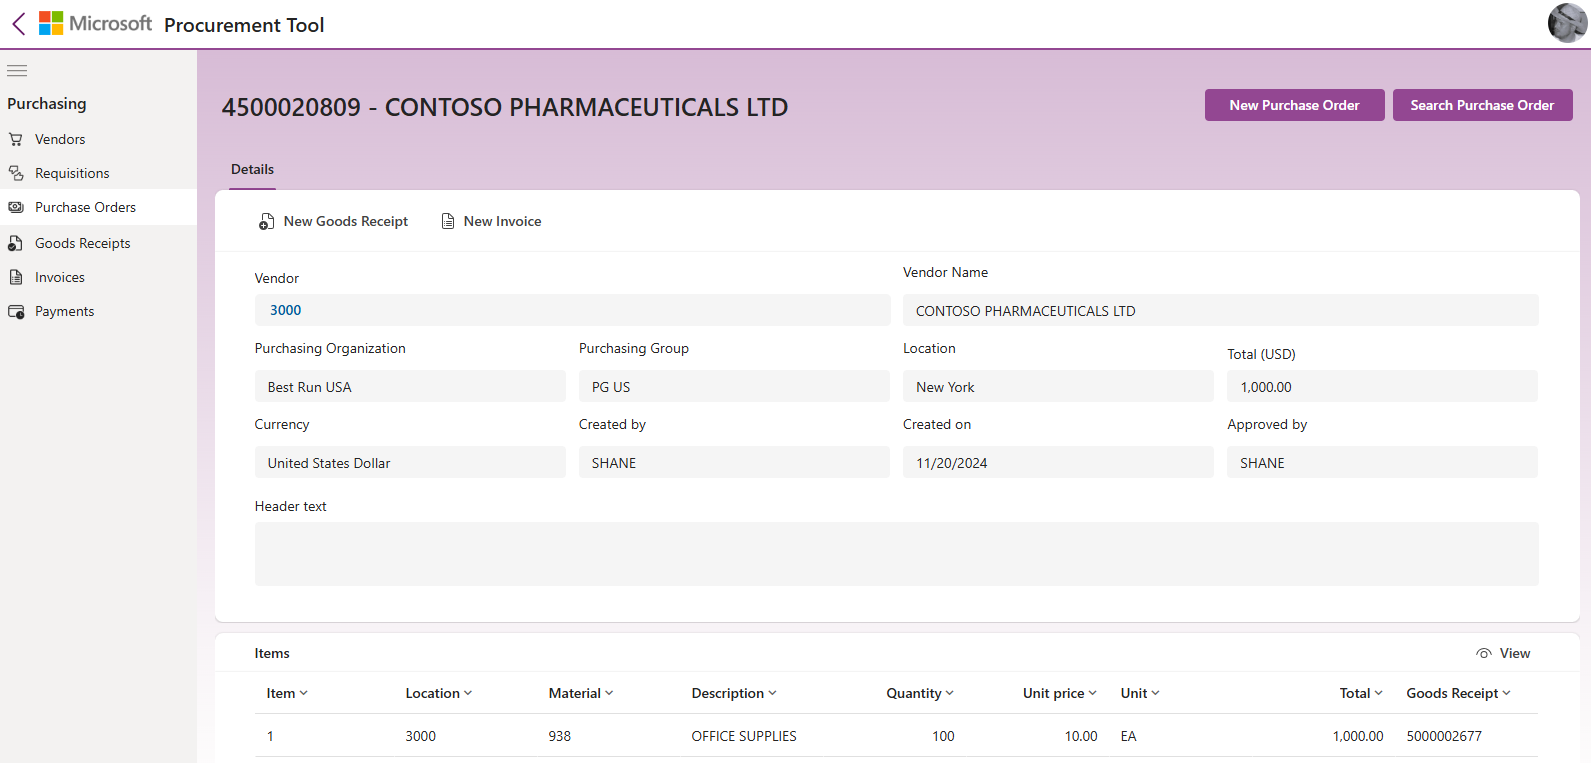The height and width of the screenshot is (763, 1591).
Task: Open the Material column dropdown
Action: 609,693
